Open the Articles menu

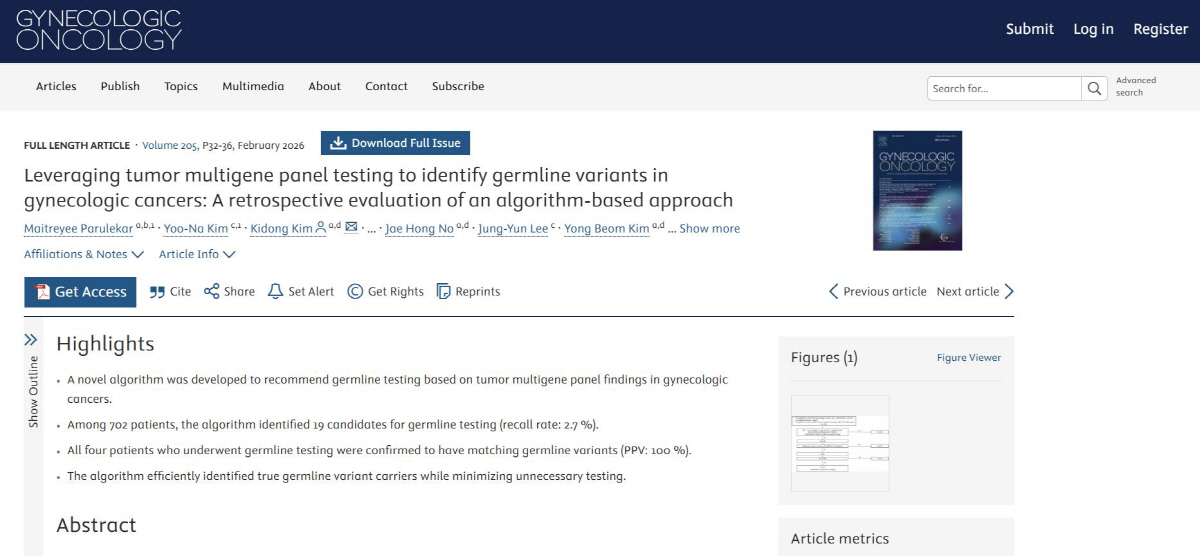[x=56, y=86]
